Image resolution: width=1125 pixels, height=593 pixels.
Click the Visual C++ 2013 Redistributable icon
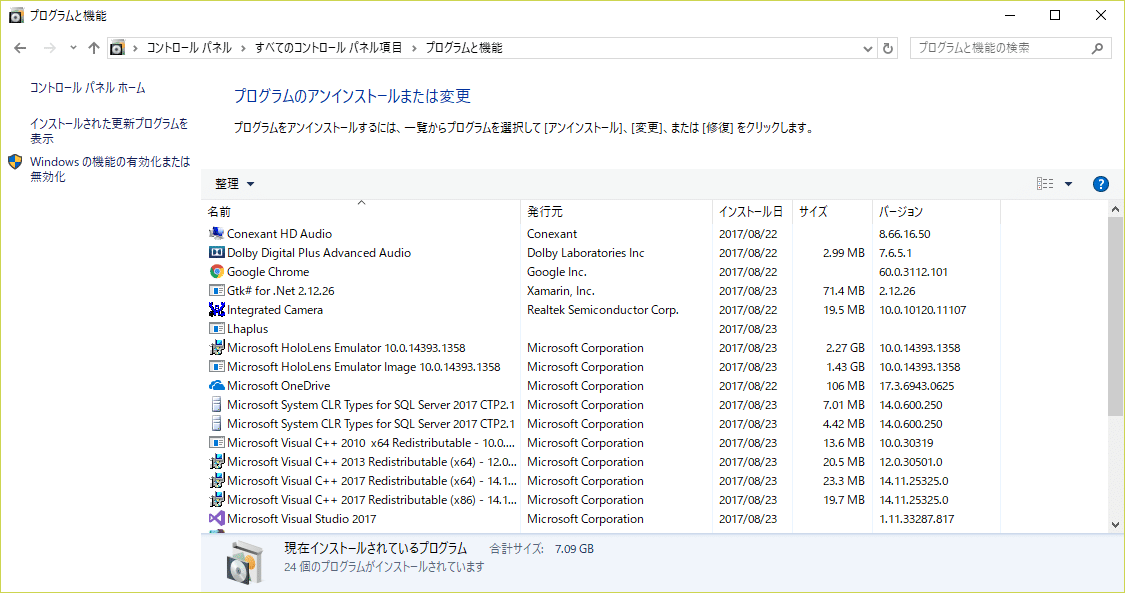tap(216, 462)
